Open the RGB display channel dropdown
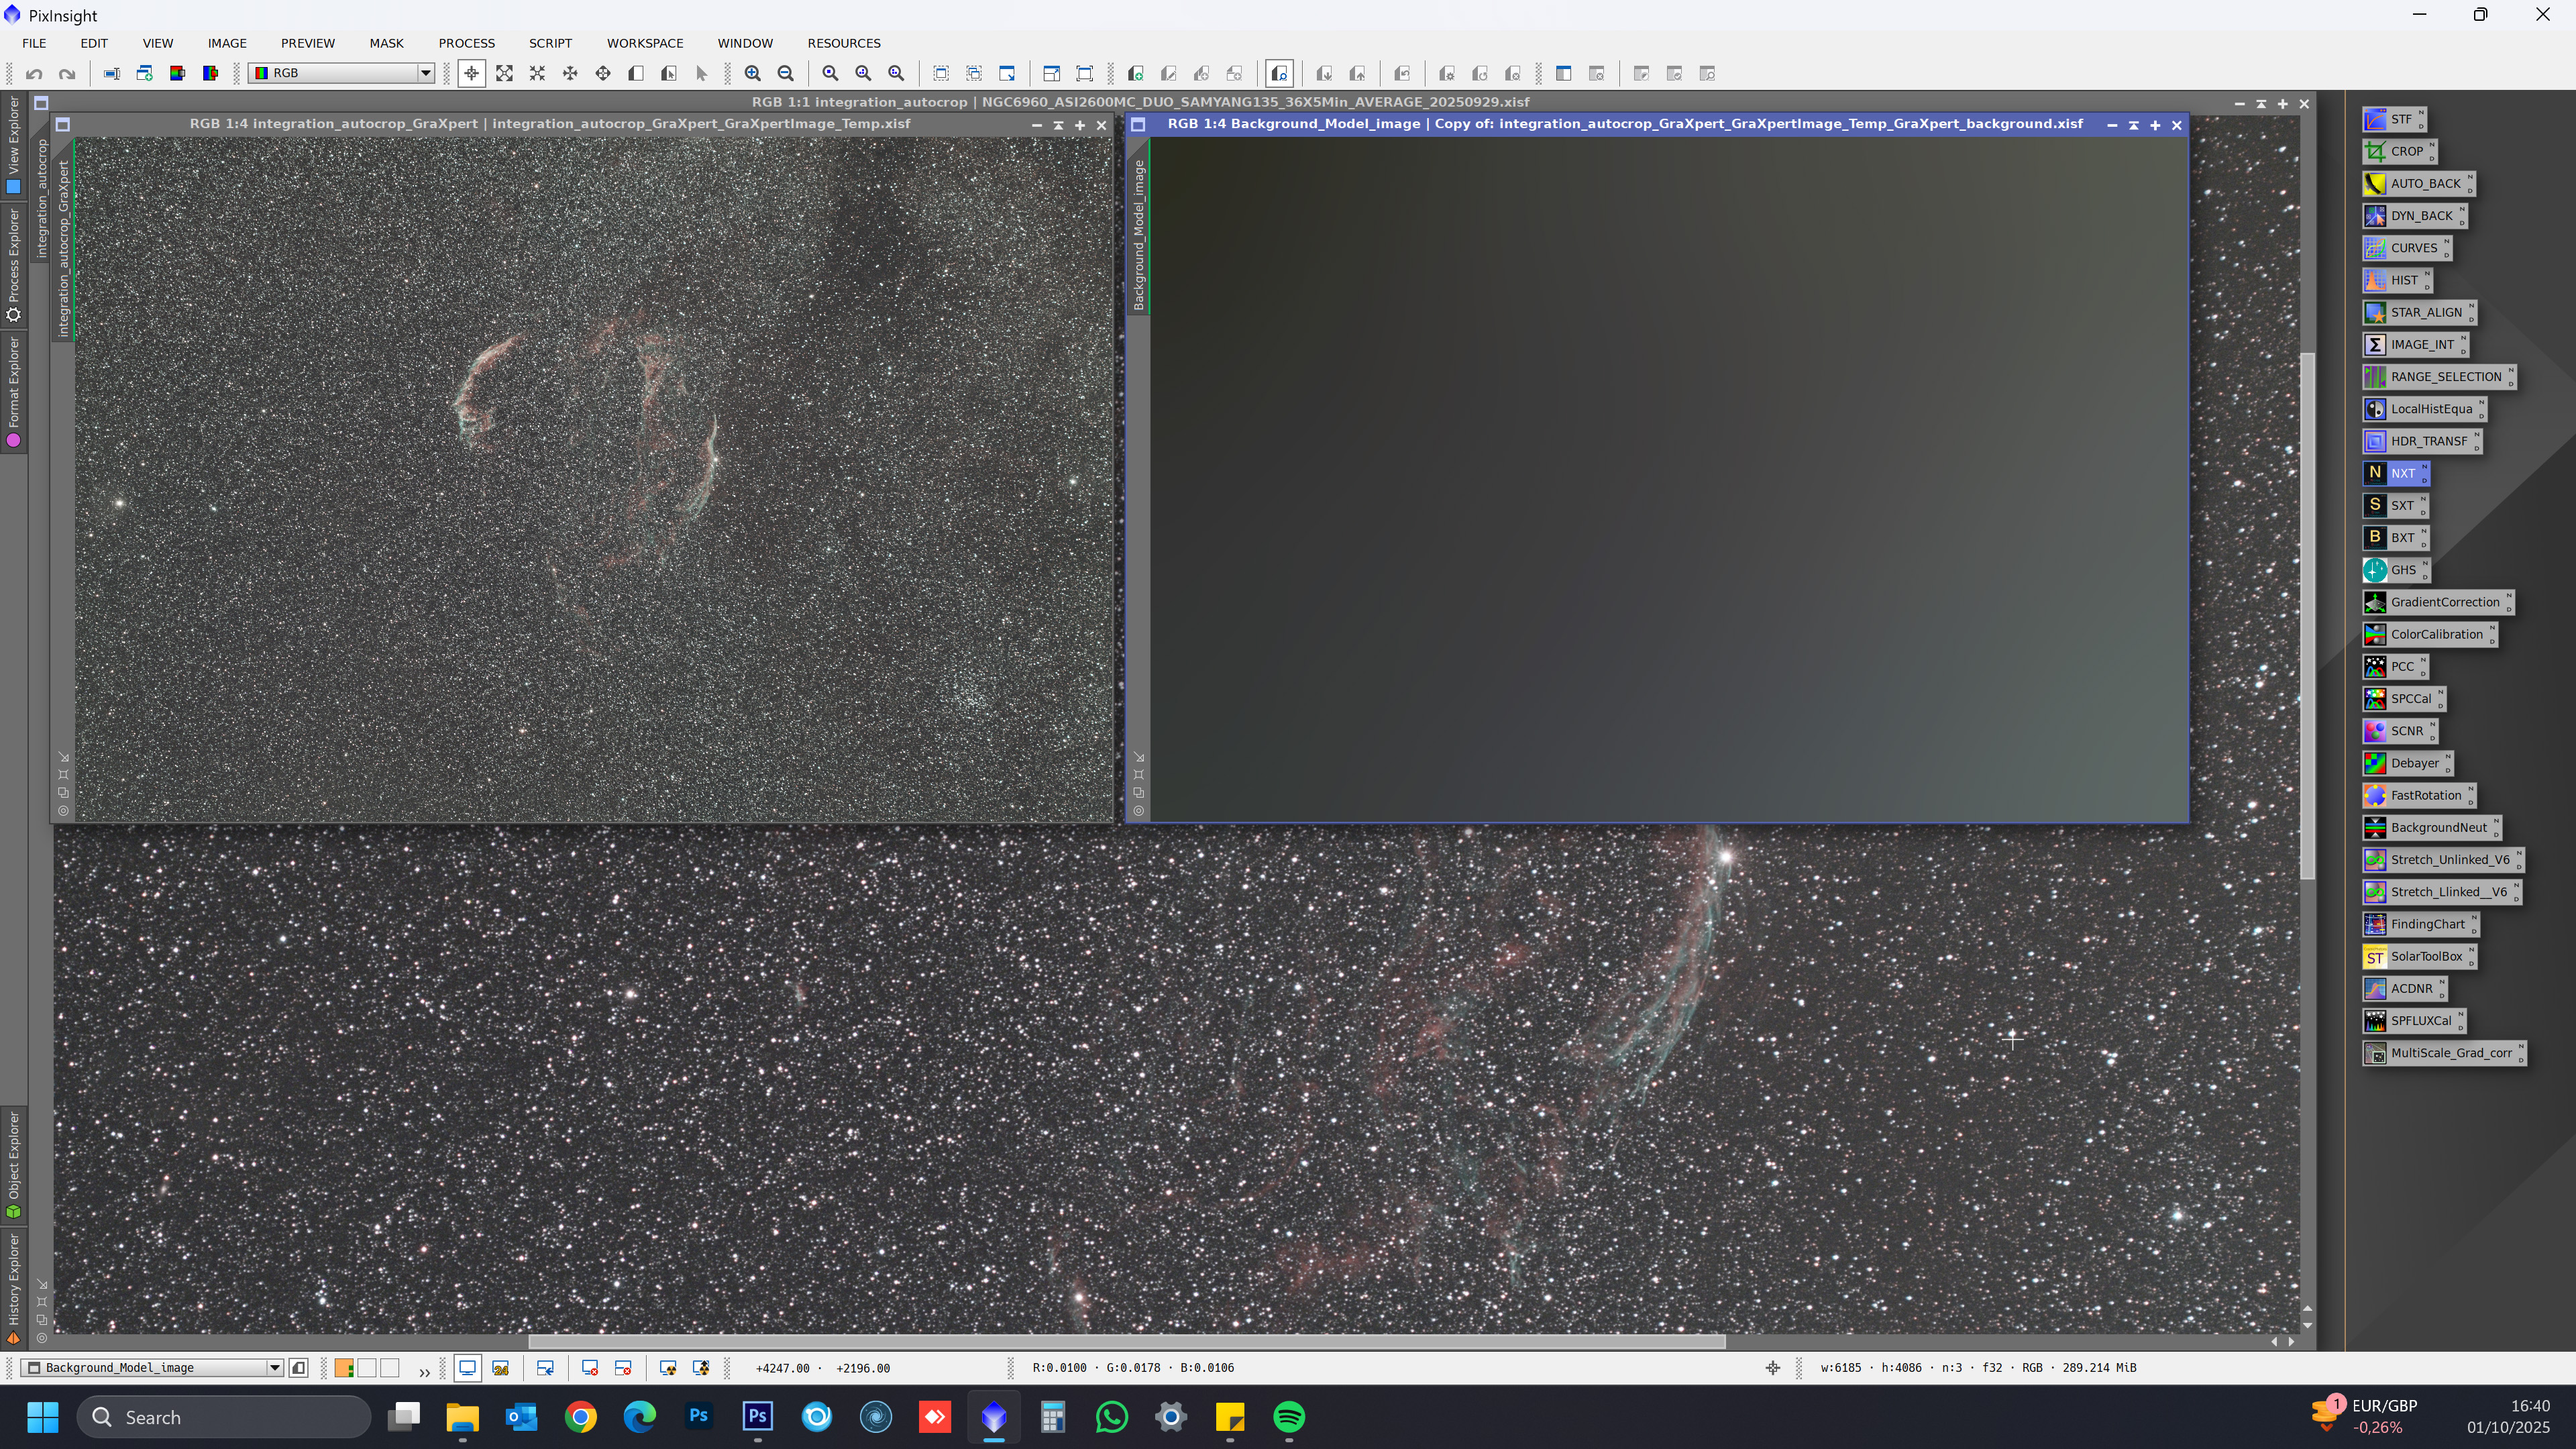The height and width of the screenshot is (1449, 2576). pos(425,73)
